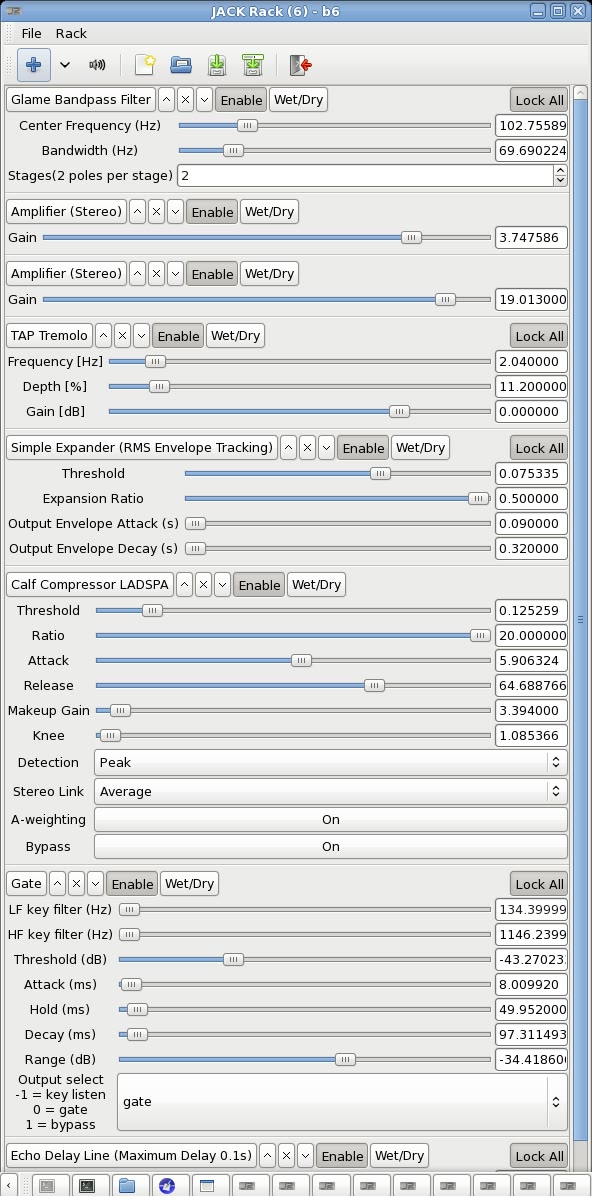Click the first Amplifier Gain slider handle
This screenshot has height=1196, width=592.
pos(410,237)
